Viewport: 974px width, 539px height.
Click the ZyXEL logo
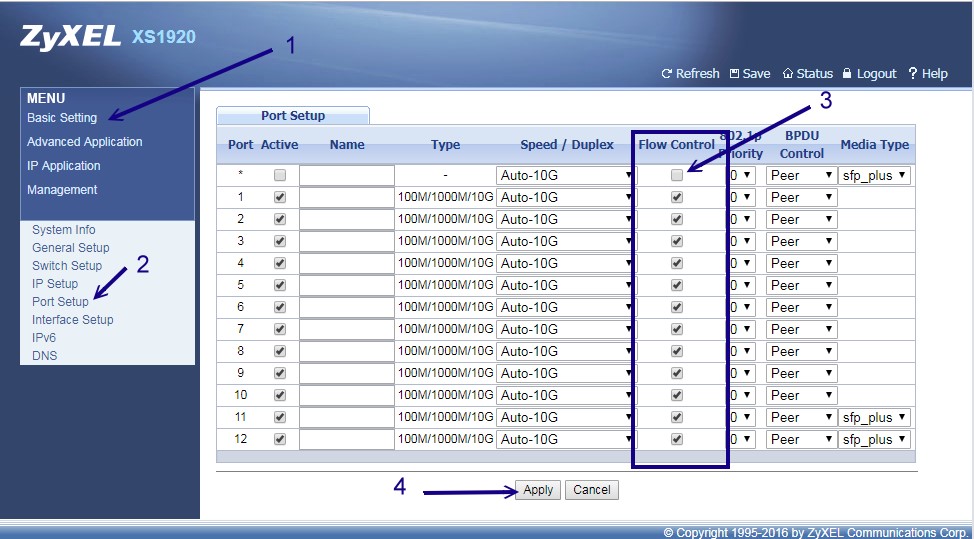tap(69, 37)
